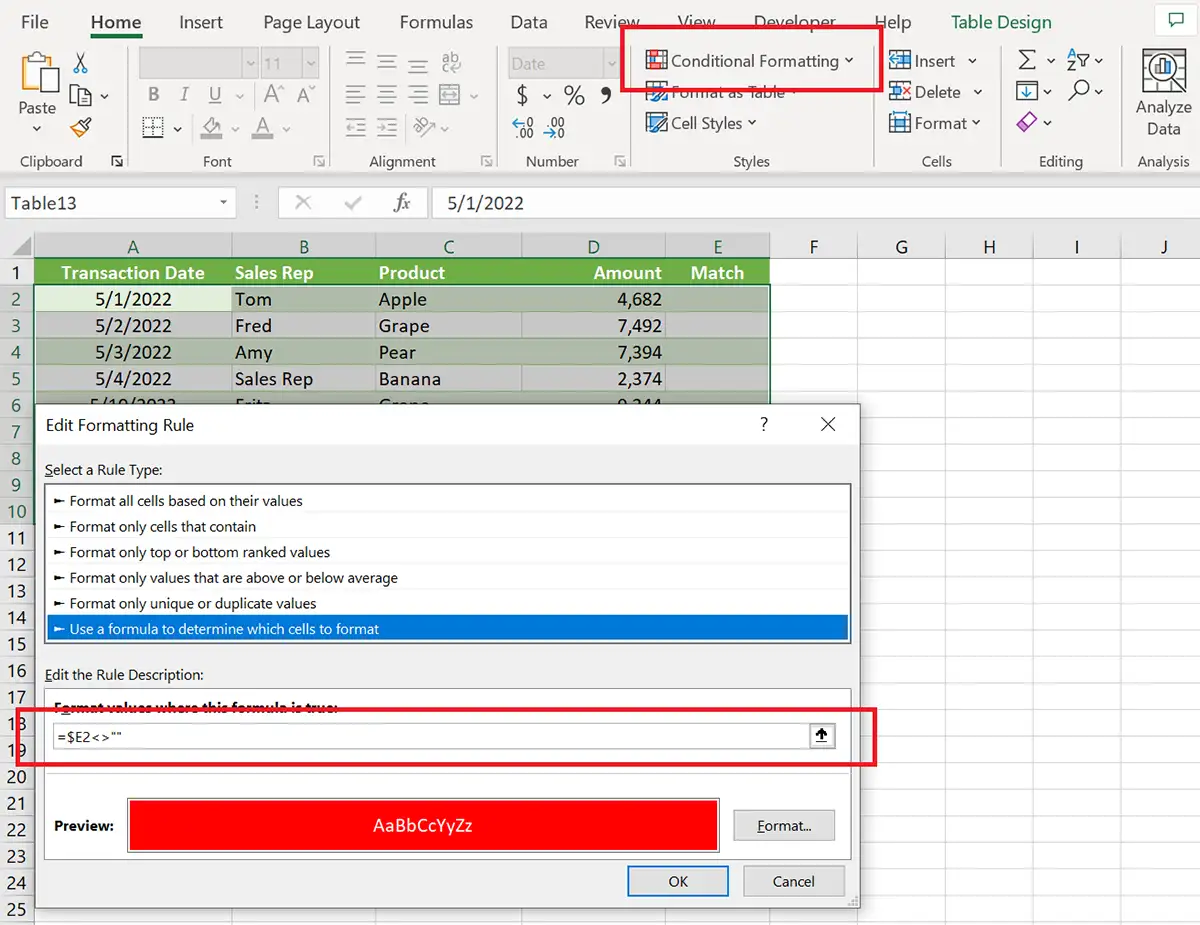Switch to the Data tab
Image resolution: width=1200 pixels, height=925 pixels.
point(528,22)
